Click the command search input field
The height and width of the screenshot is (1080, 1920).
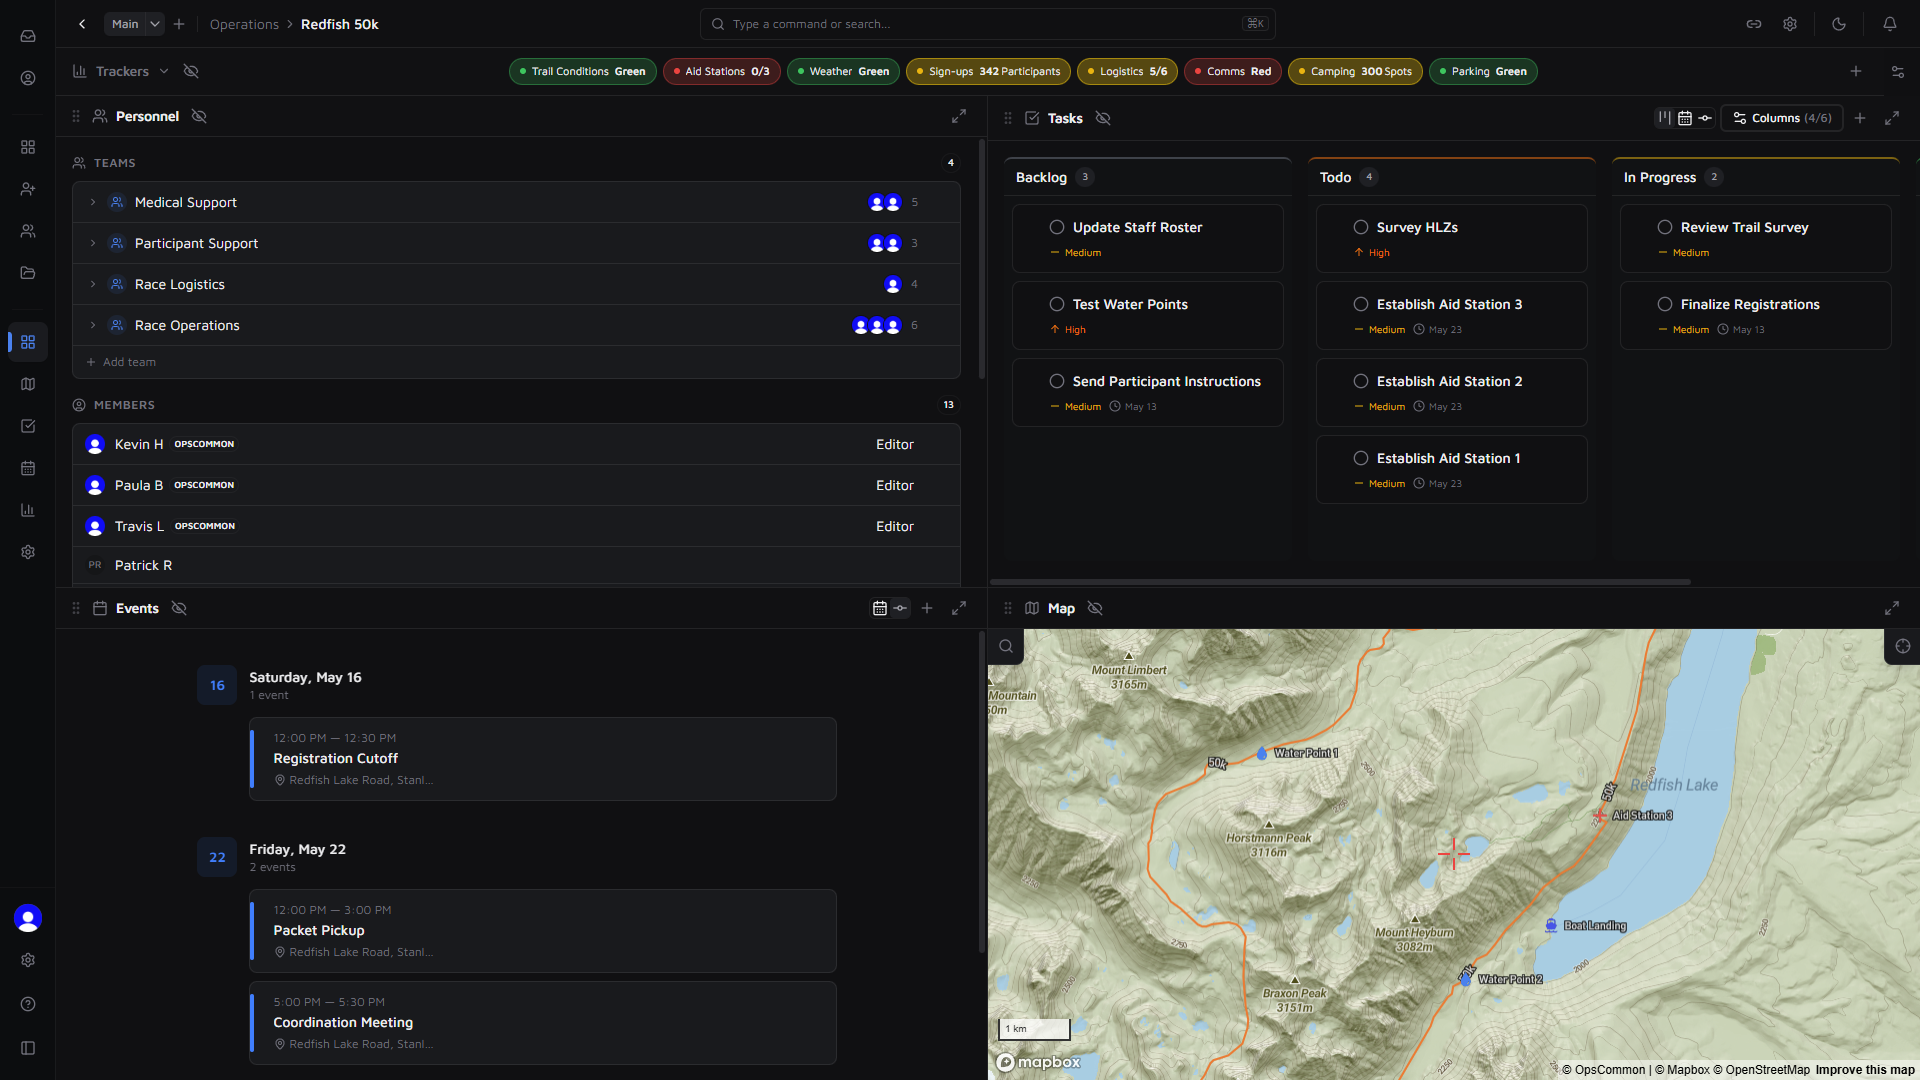[987, 24]
